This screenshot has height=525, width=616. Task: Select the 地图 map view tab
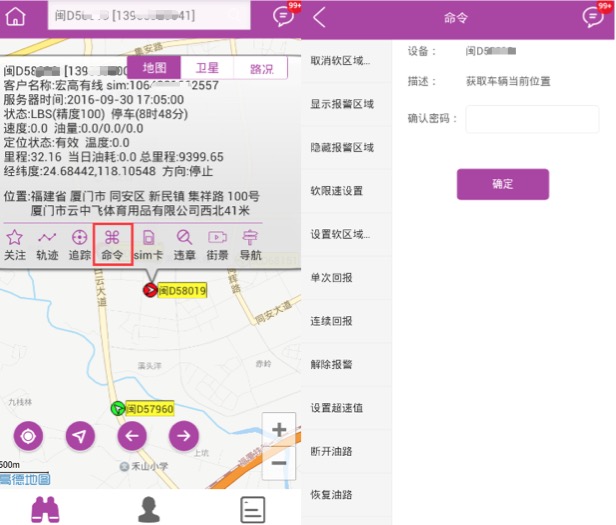click(x=153, y=68)
